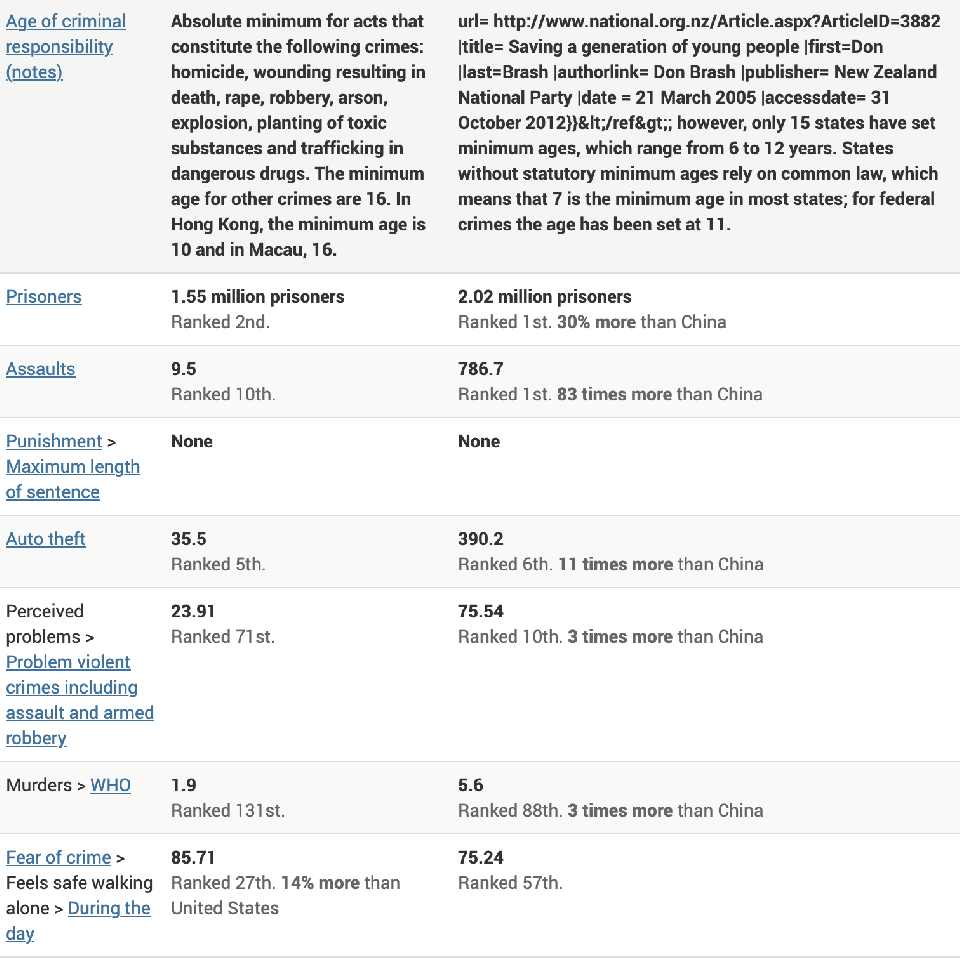
Task: Click the WHO link beside Murders
Action: (x=110, y=785)
